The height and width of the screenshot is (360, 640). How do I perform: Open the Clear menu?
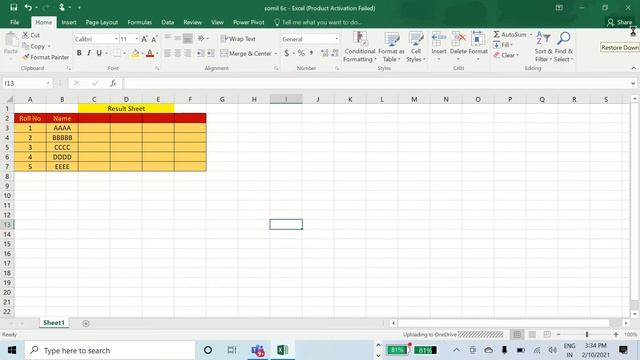tap(506, 55)
